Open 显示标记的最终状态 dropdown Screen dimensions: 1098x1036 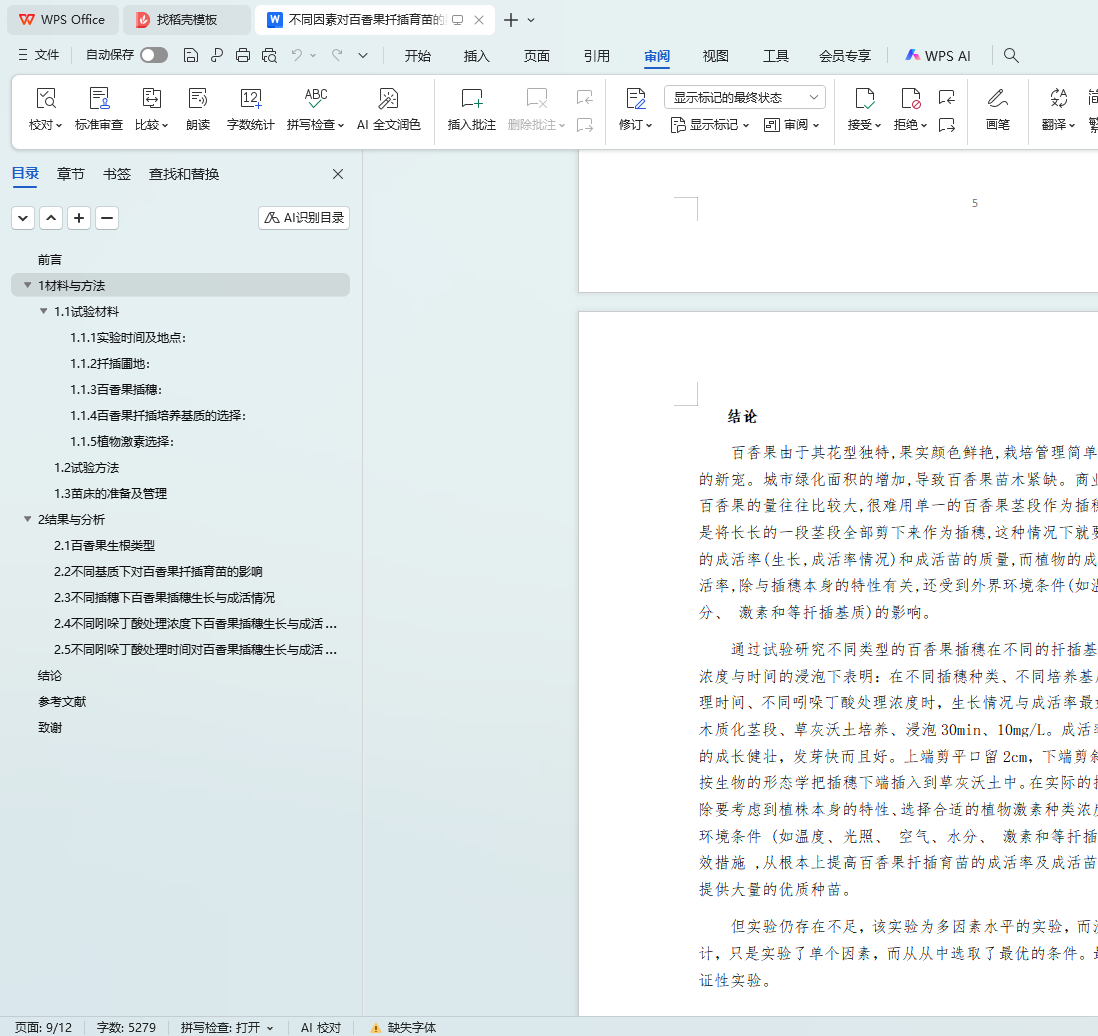pos(744,97)
